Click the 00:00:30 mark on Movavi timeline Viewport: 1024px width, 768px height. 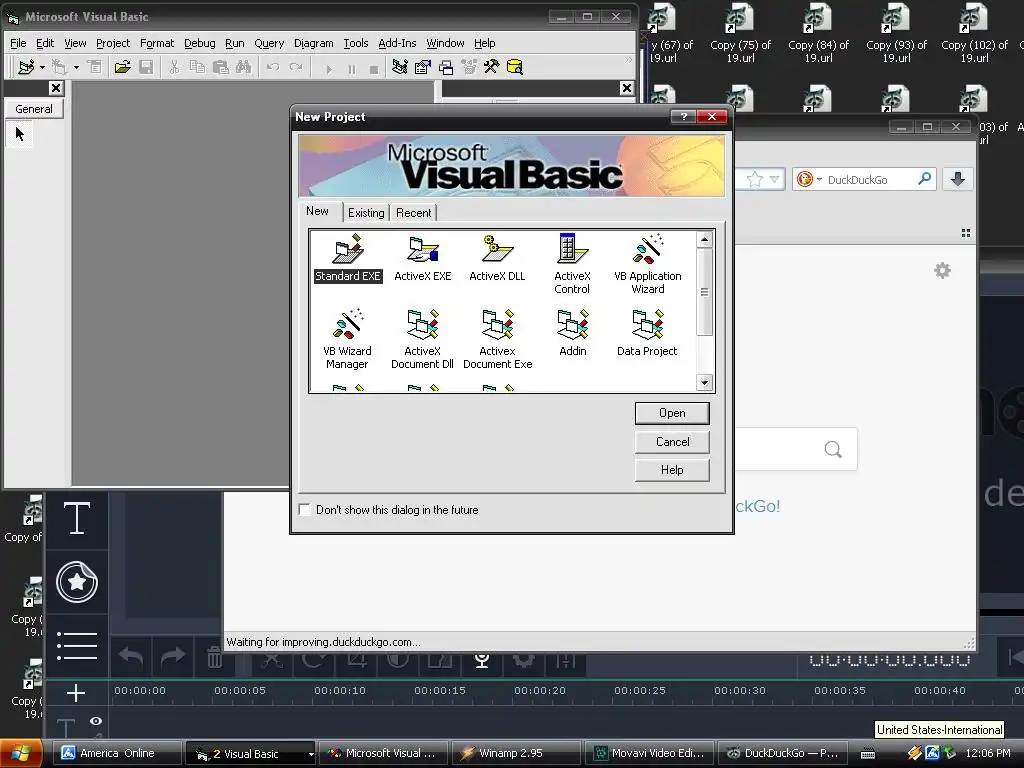[x=739, y=690]
